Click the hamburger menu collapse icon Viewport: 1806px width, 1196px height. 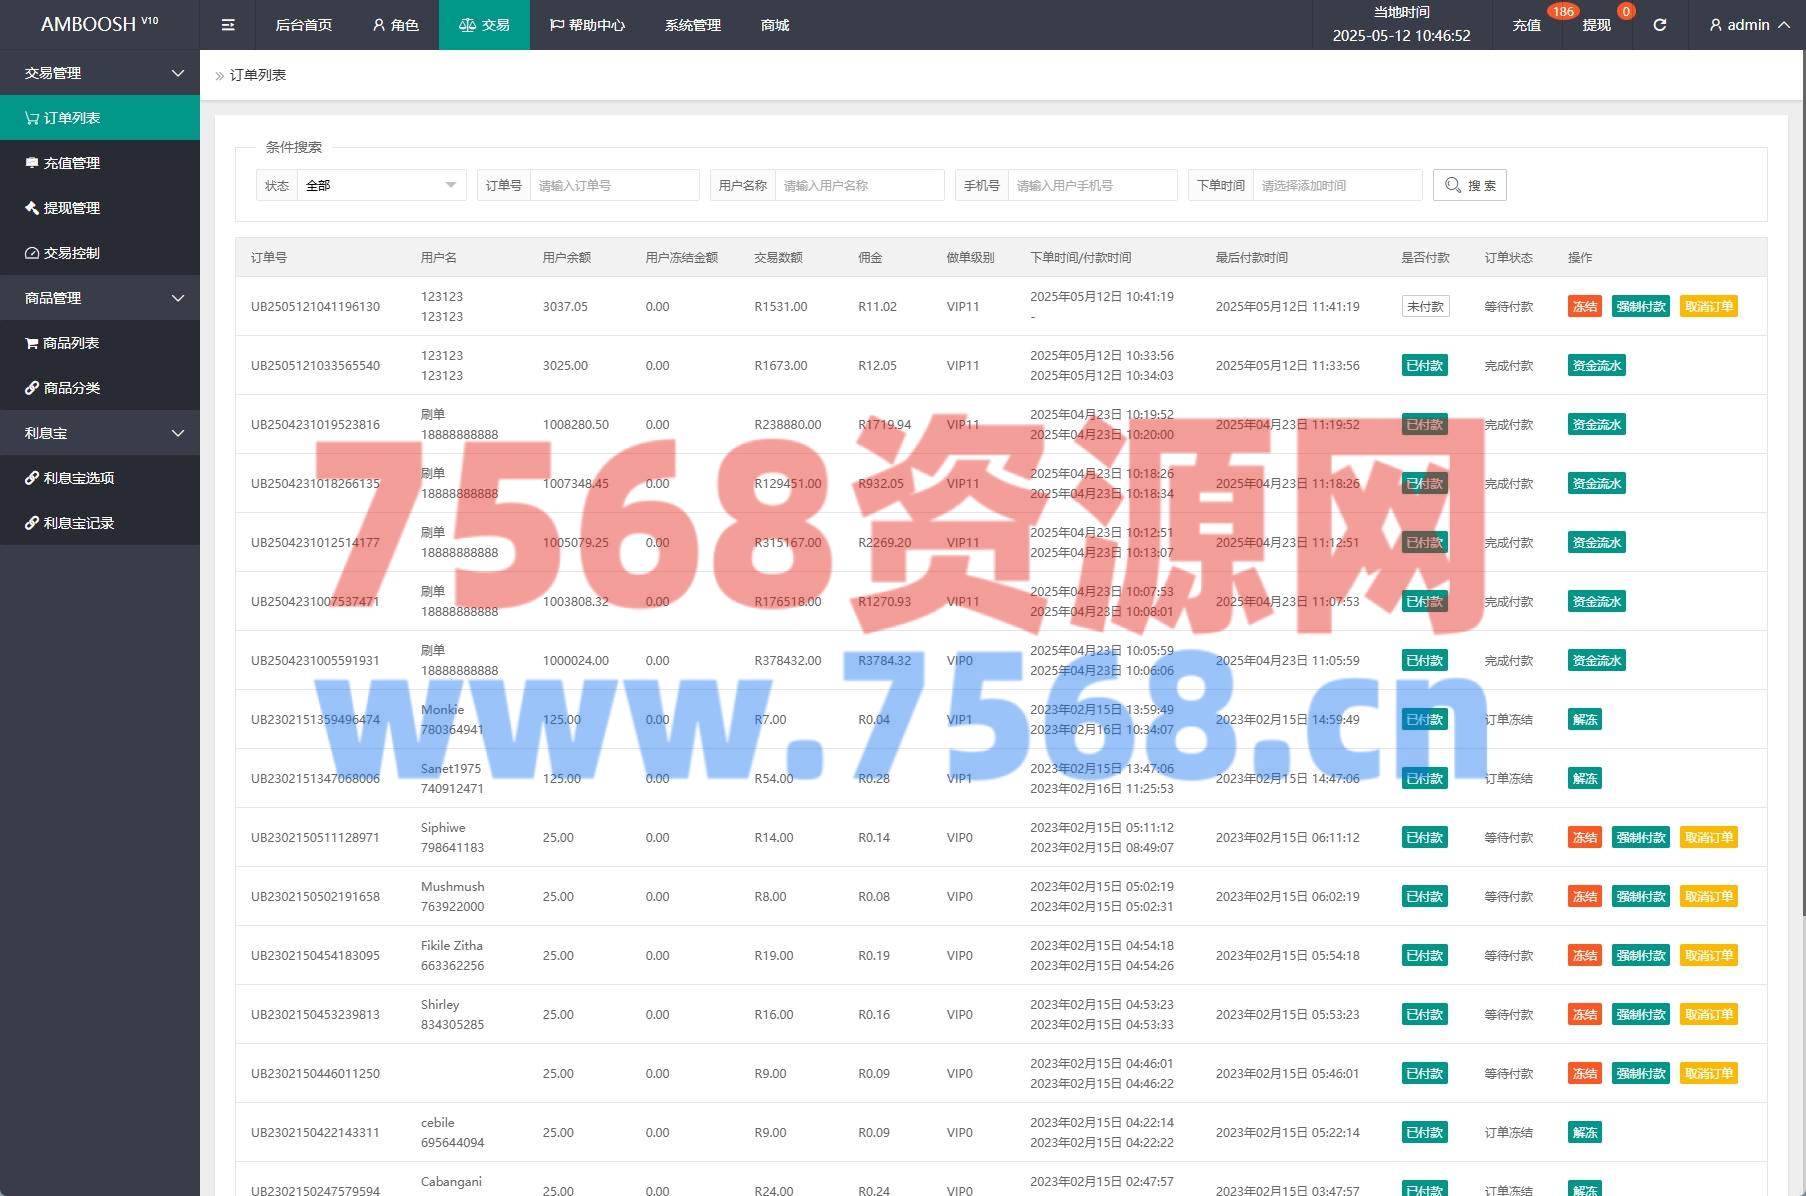pyautogui.click(x=228, y=25)
